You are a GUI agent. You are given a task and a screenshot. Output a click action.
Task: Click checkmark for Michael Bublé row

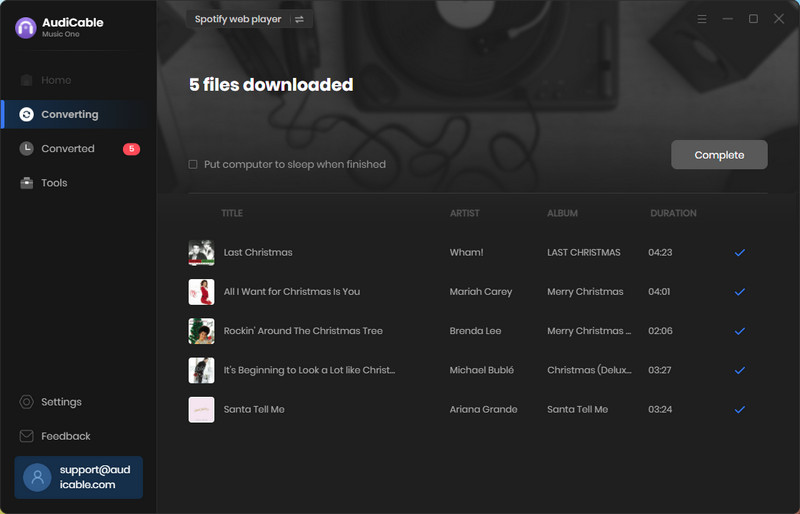coord(740,370)
